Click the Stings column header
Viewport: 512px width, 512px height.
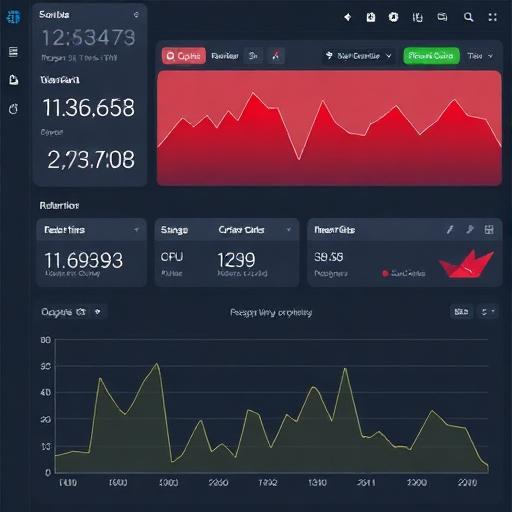pyautogui.click(x=174, y=230)
